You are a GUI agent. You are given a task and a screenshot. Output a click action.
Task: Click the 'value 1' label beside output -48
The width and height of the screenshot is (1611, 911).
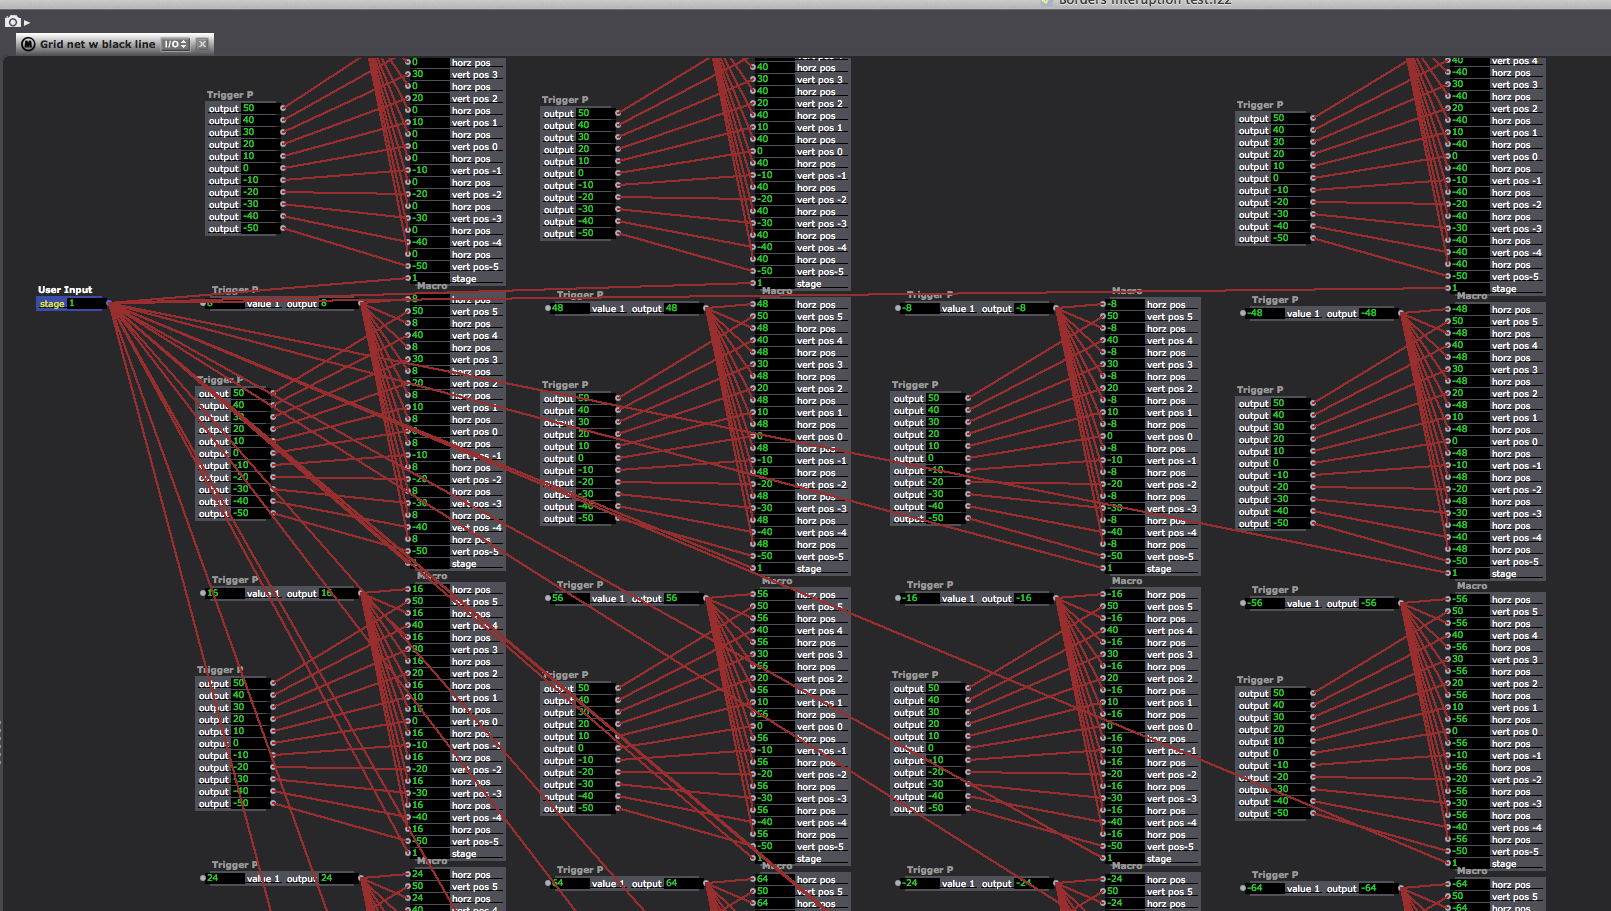point(1303,313)
